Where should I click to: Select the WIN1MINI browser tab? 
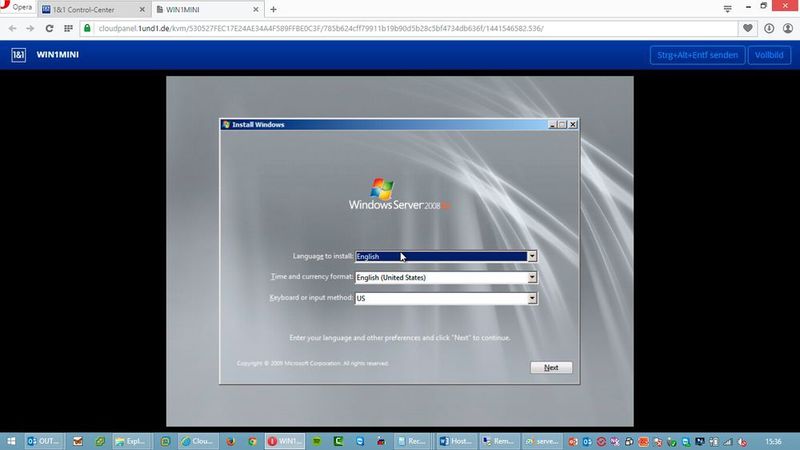pyautogui.click(x=207, y=9)
